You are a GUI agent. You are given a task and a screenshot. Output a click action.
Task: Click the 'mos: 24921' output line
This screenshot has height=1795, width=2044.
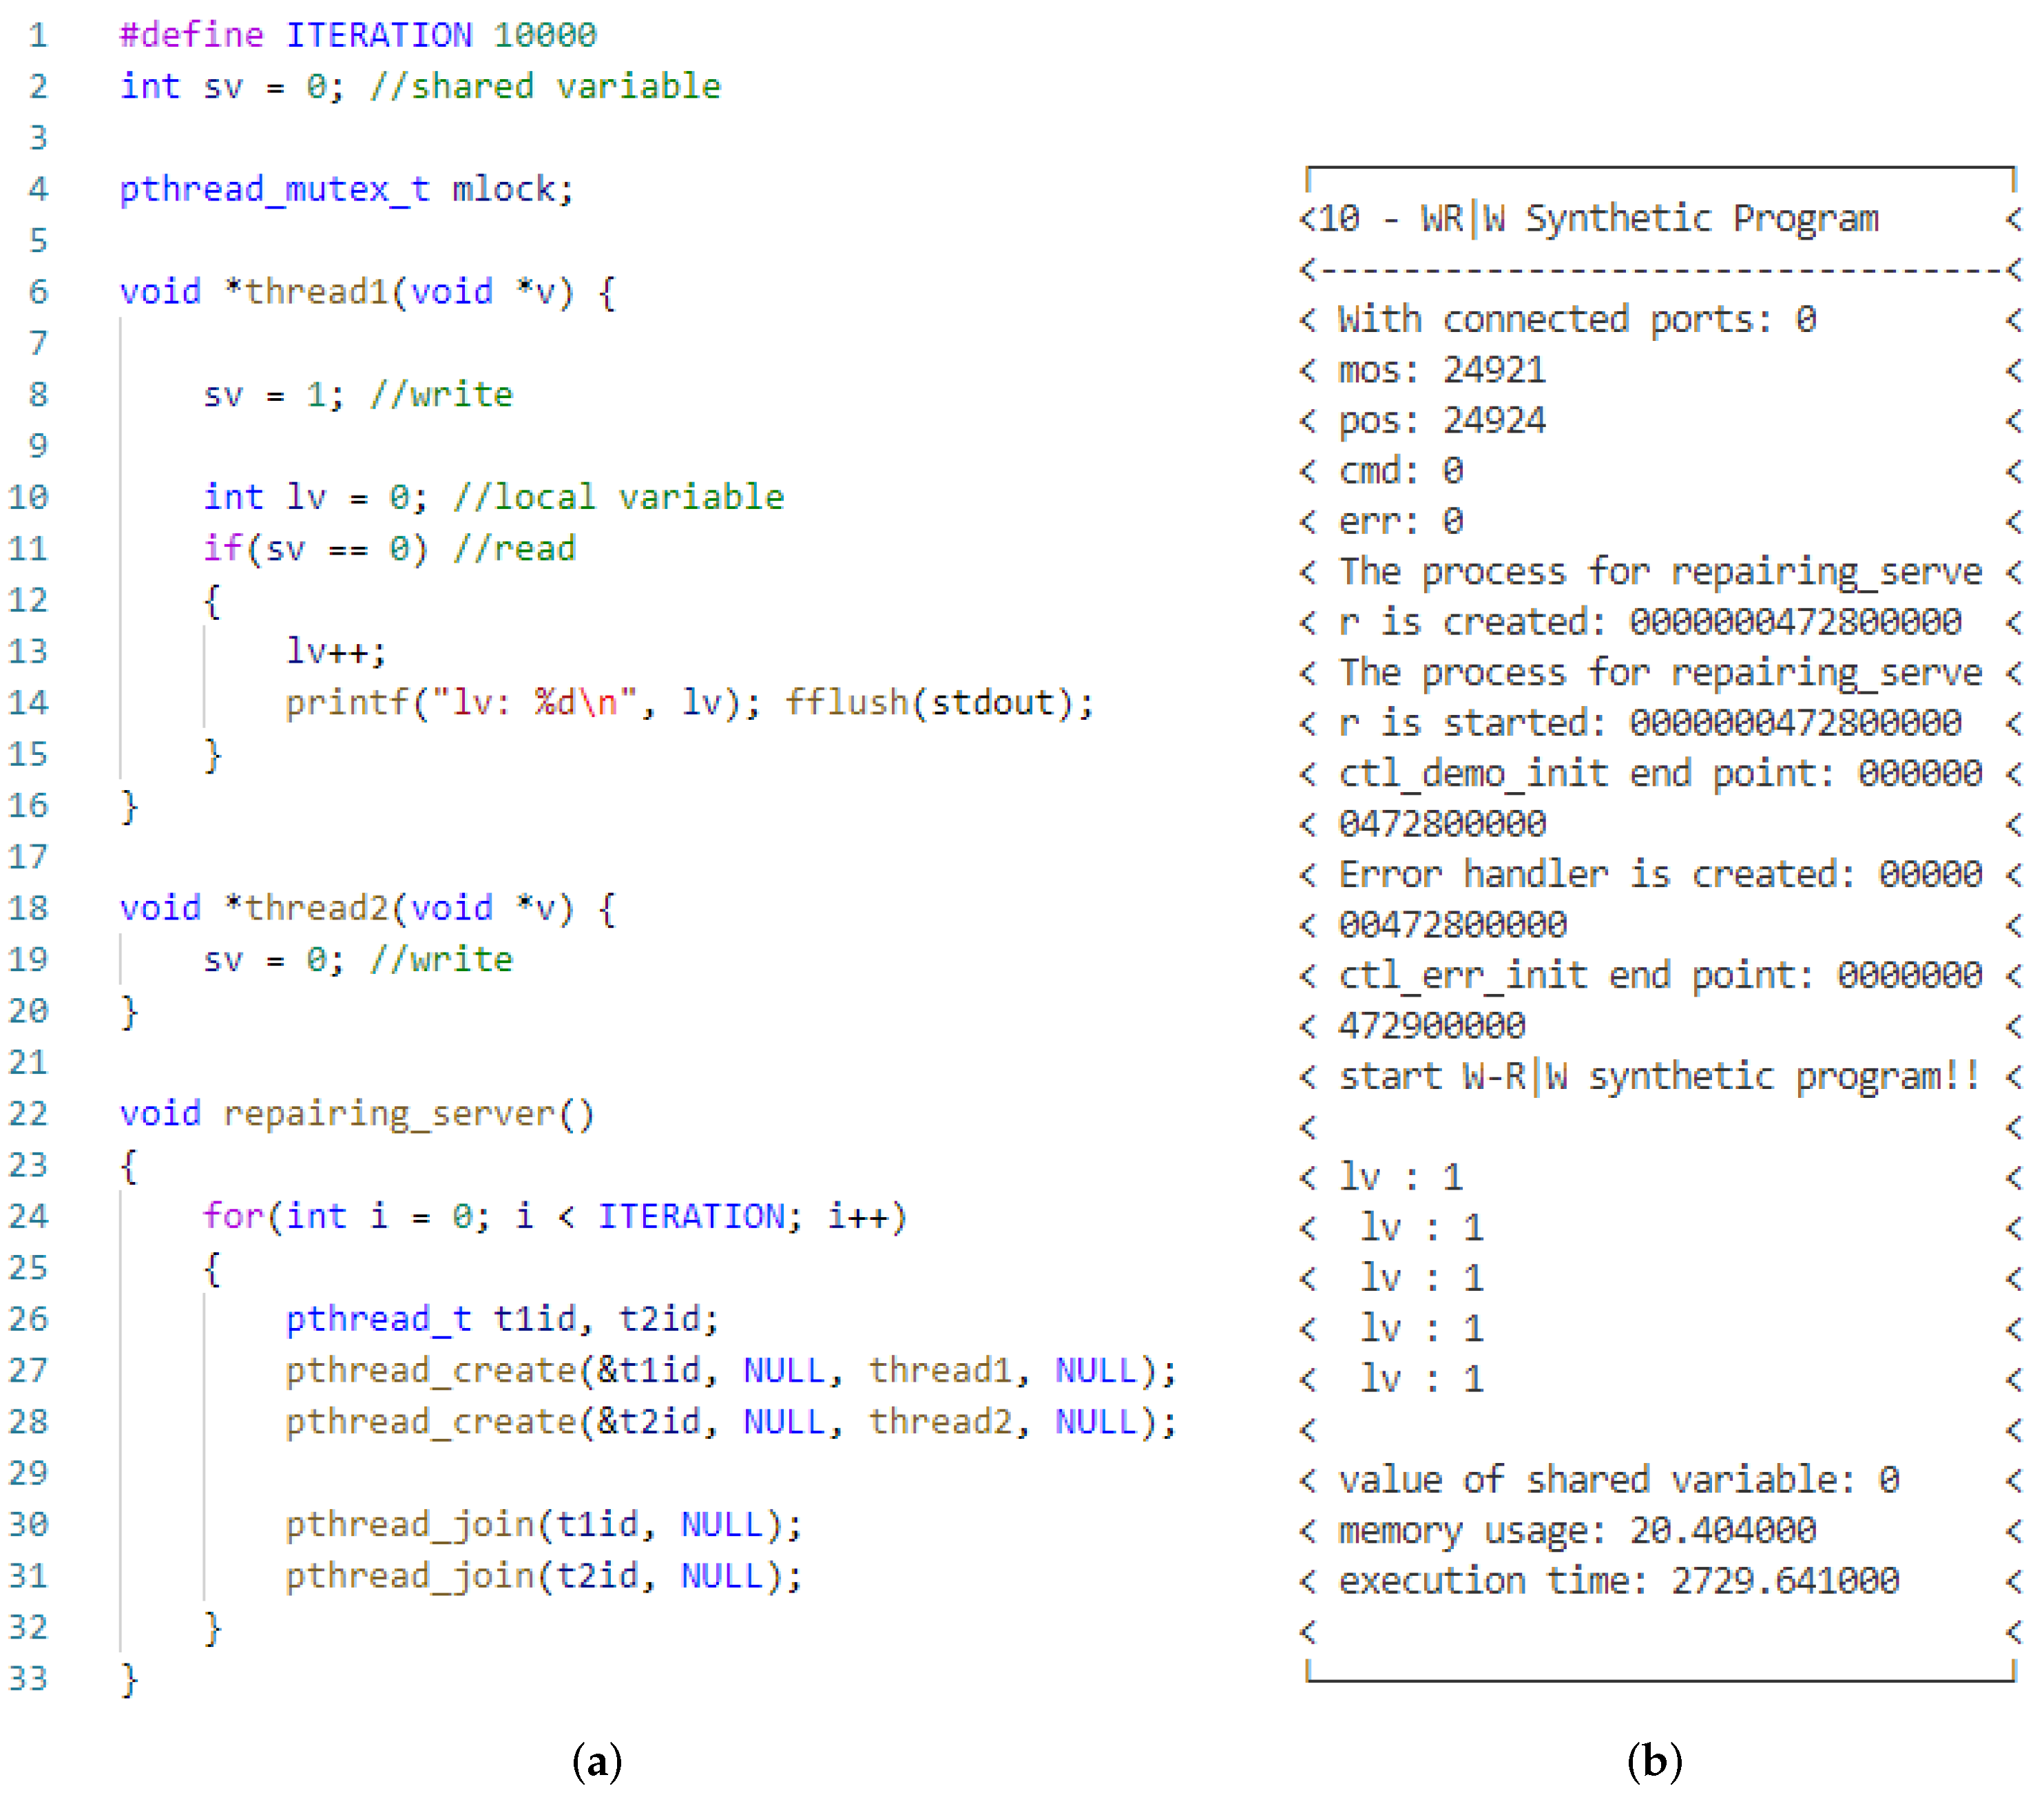point(1442,371)
